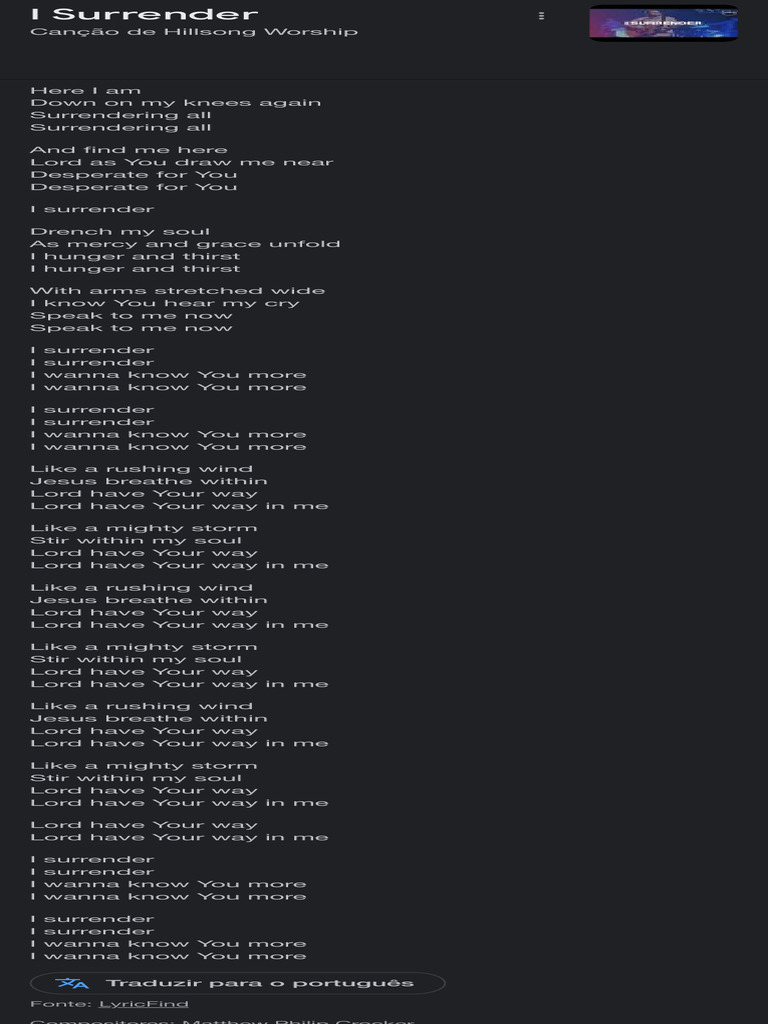The height and width of the screenshot is (1024, 768).
Task: Click the SURRENDER text on the thumbnail
Action: 664,23
